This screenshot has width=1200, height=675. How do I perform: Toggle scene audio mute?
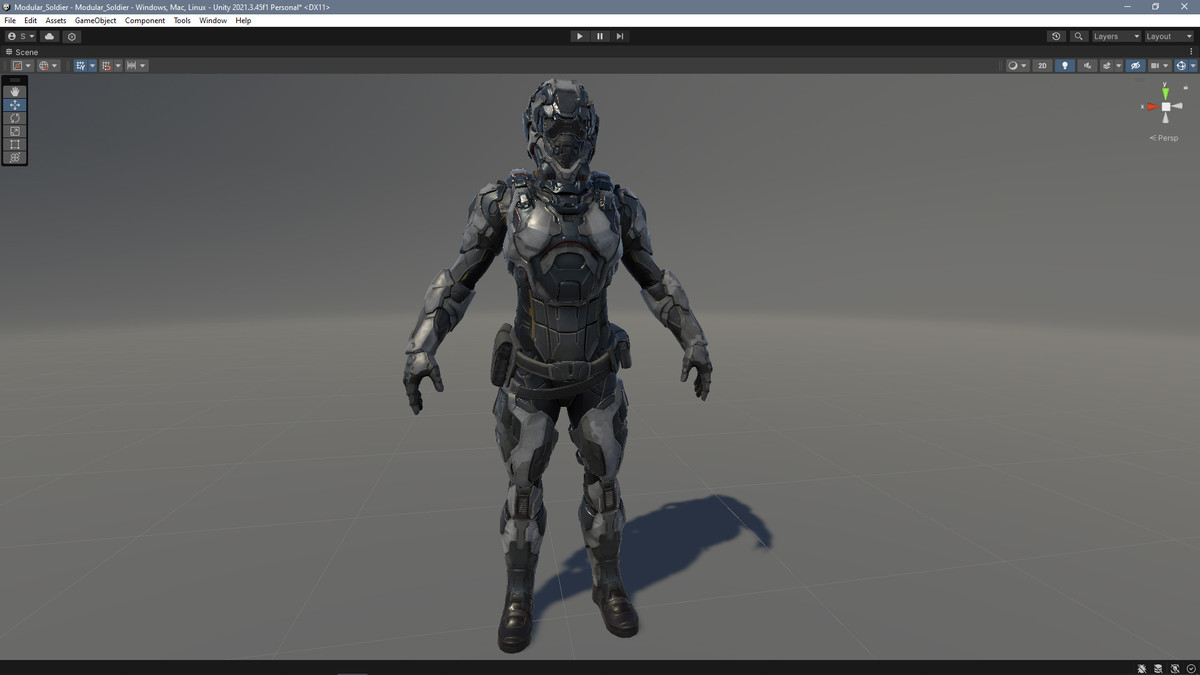(x=1088, y=65)
